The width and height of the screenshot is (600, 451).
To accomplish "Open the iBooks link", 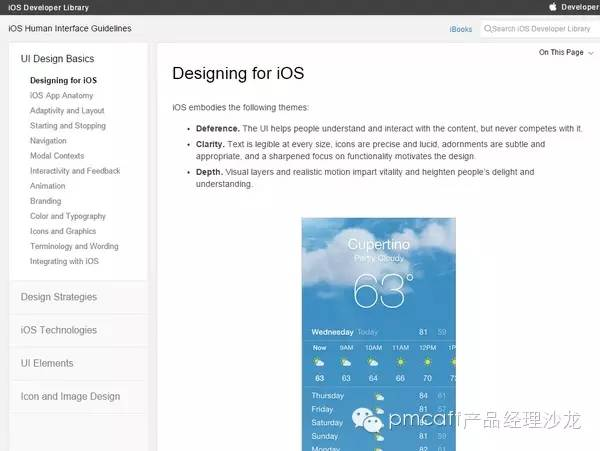I will [461, 29].
